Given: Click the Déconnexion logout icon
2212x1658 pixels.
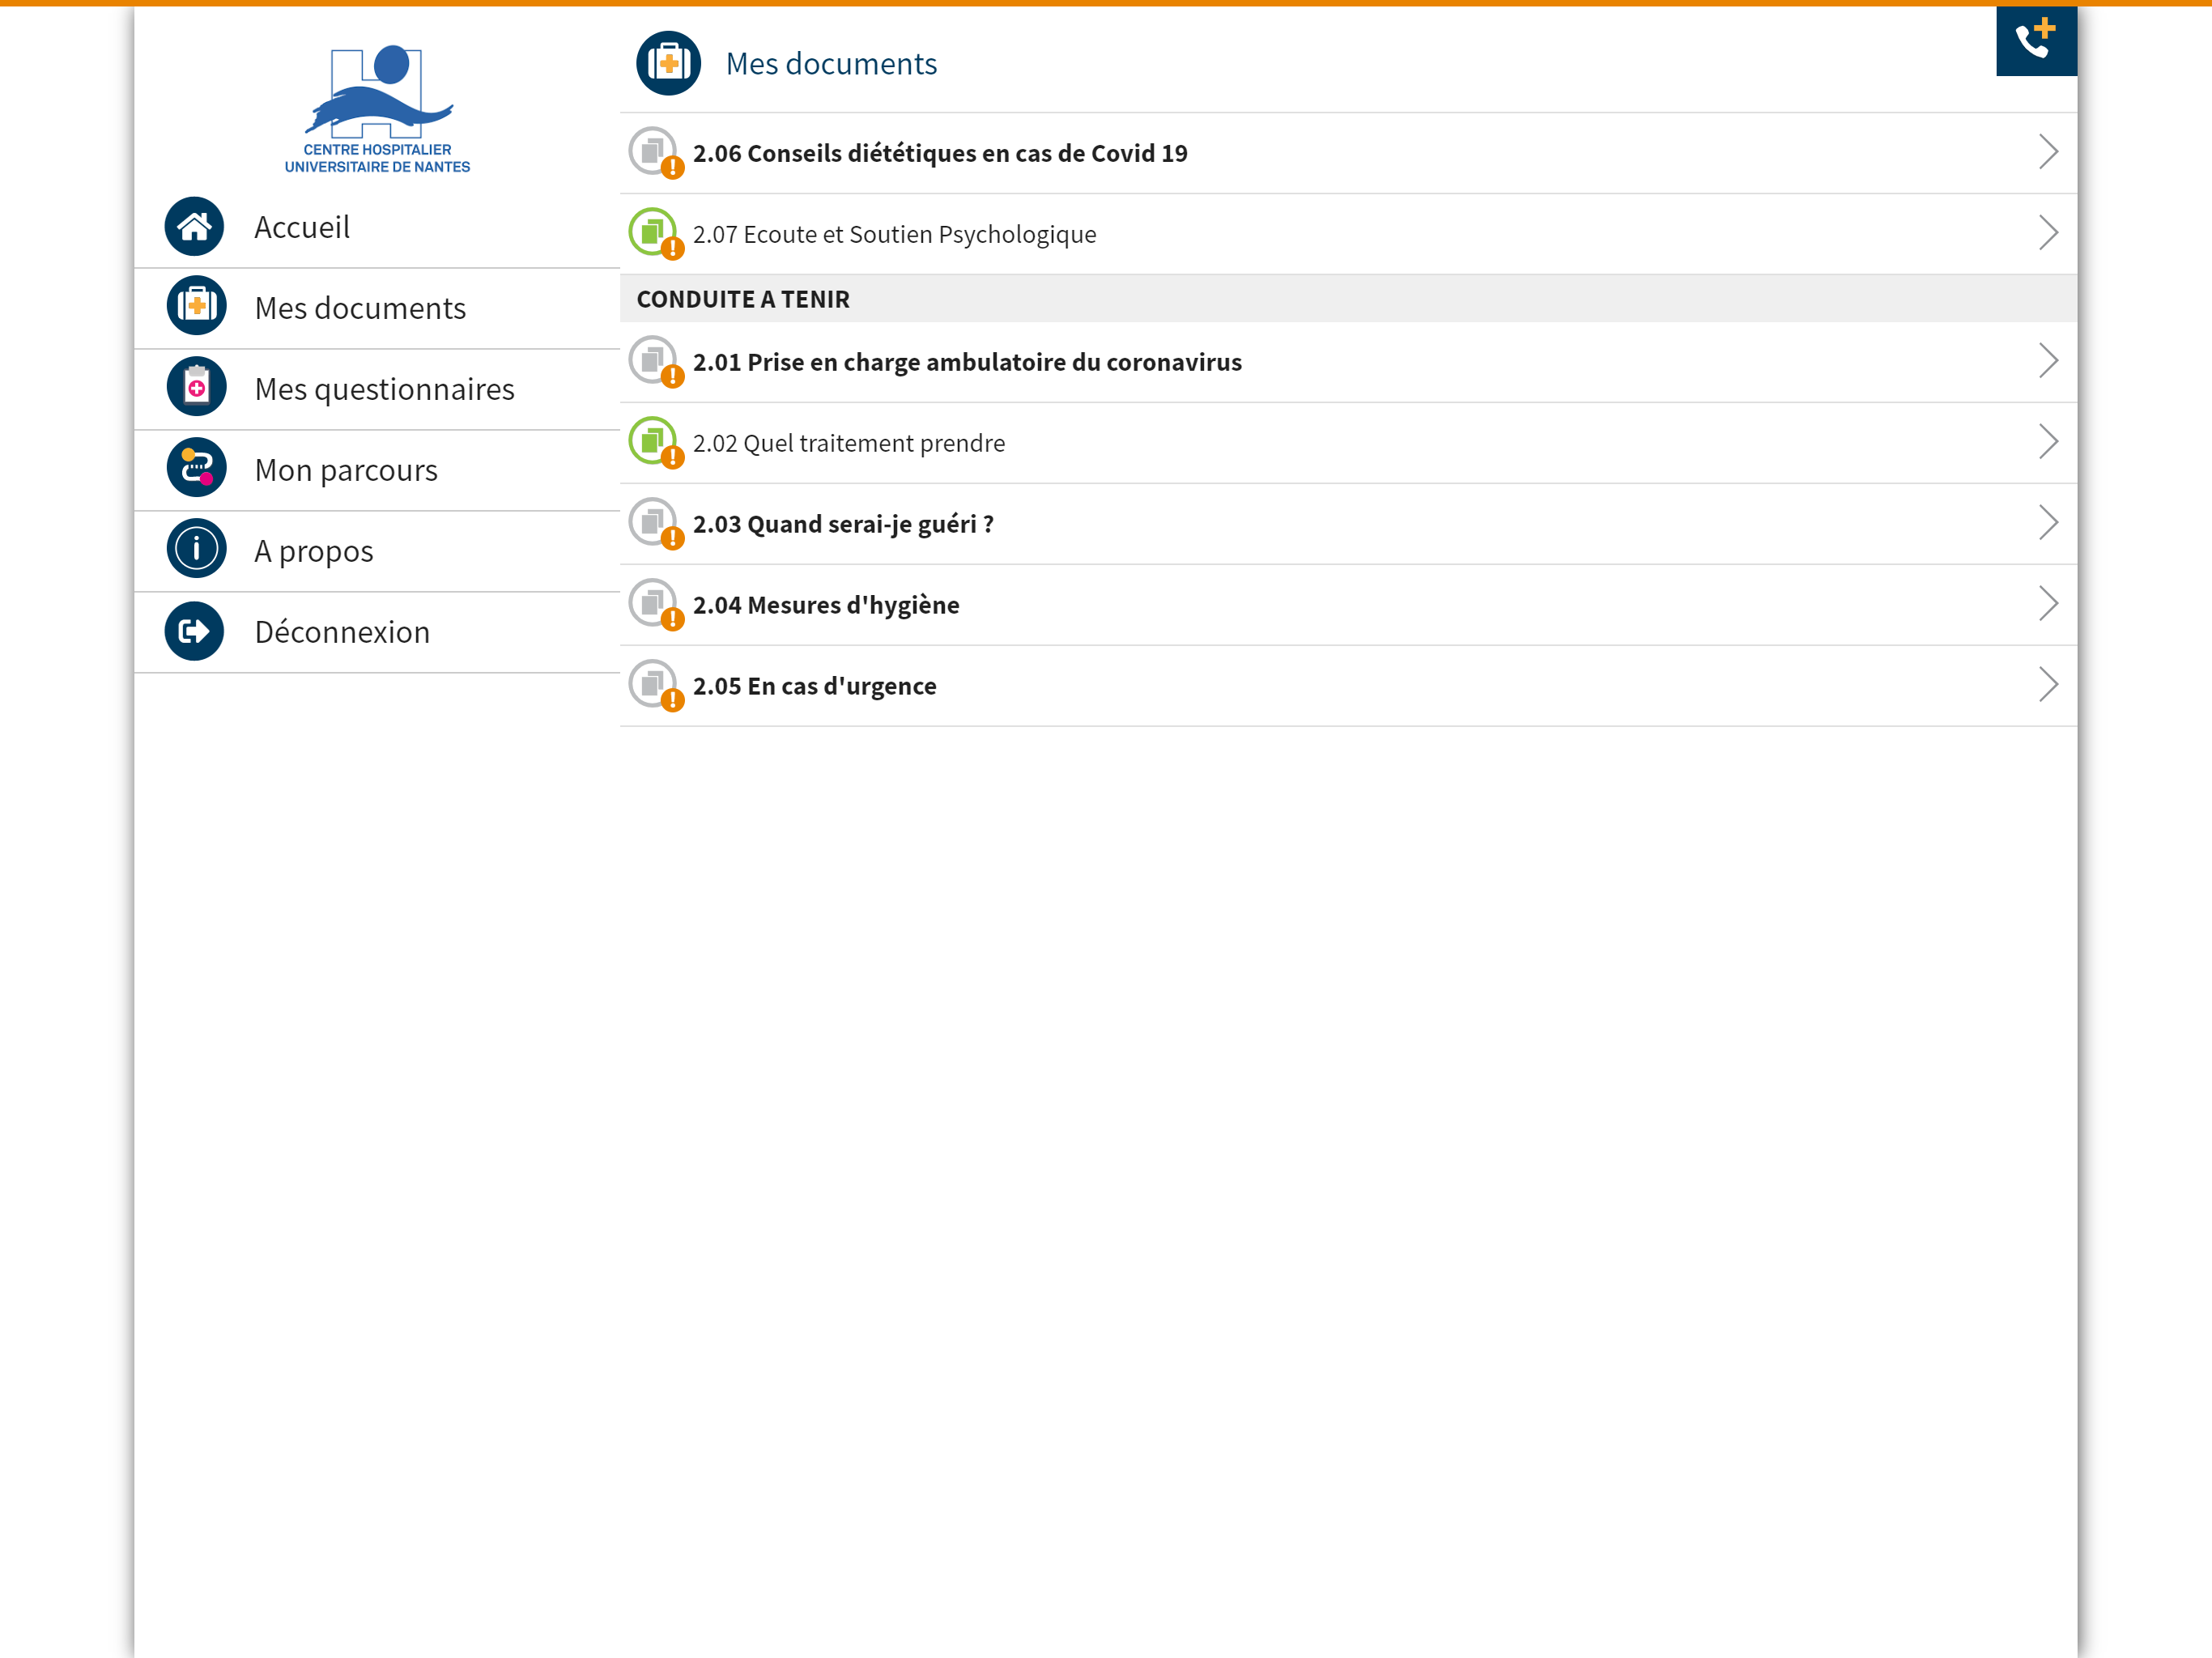Looking at the screenshot, I should coord(194,631).
